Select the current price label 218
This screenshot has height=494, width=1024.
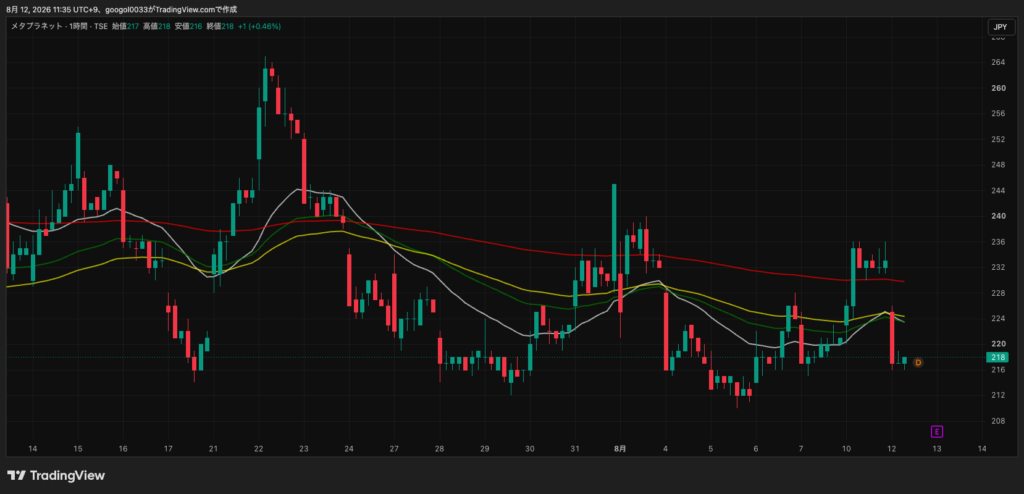coord(997,357)
